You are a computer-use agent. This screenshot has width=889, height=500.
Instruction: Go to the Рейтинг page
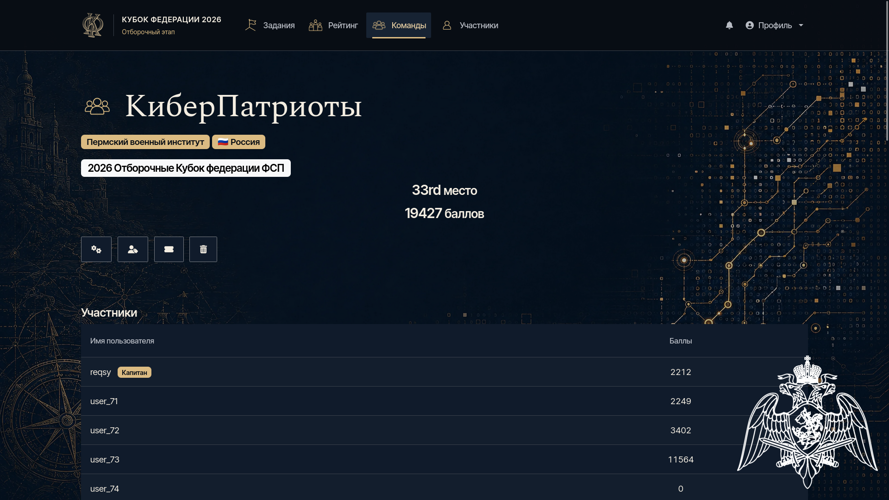pos(333,25)
